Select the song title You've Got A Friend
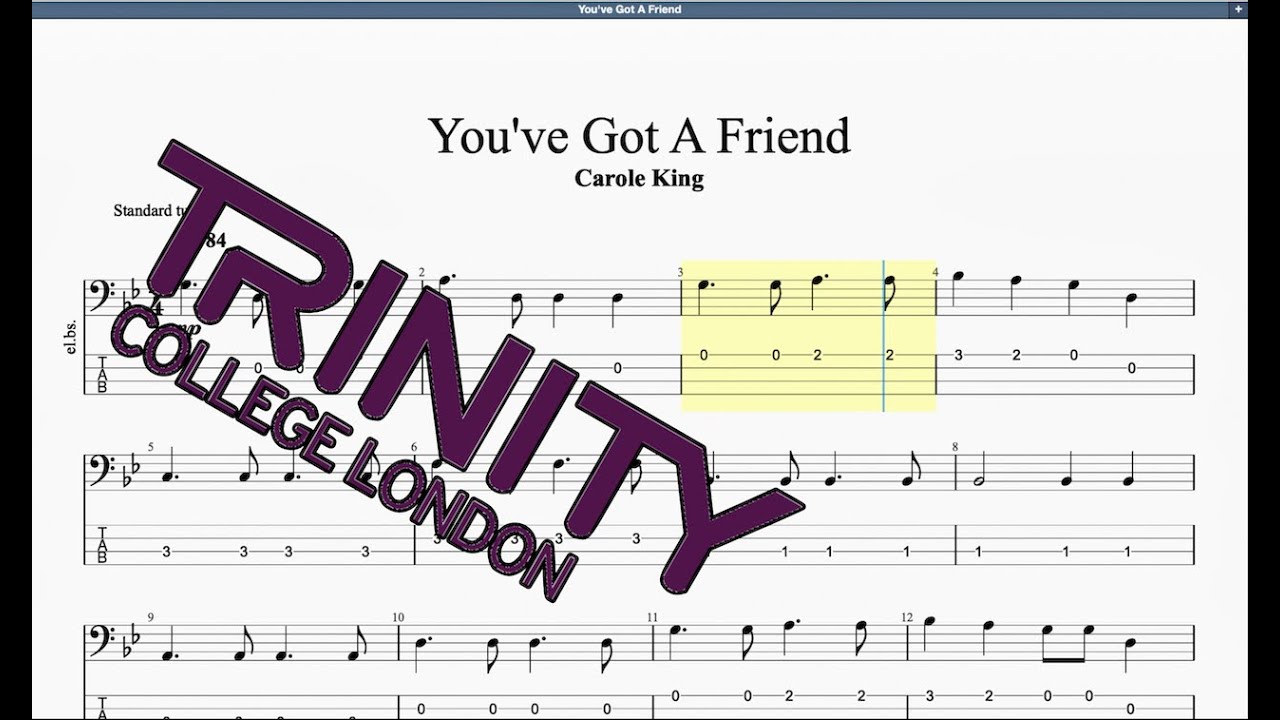Viewport: 1280px width, 720px height. (639, 136)
